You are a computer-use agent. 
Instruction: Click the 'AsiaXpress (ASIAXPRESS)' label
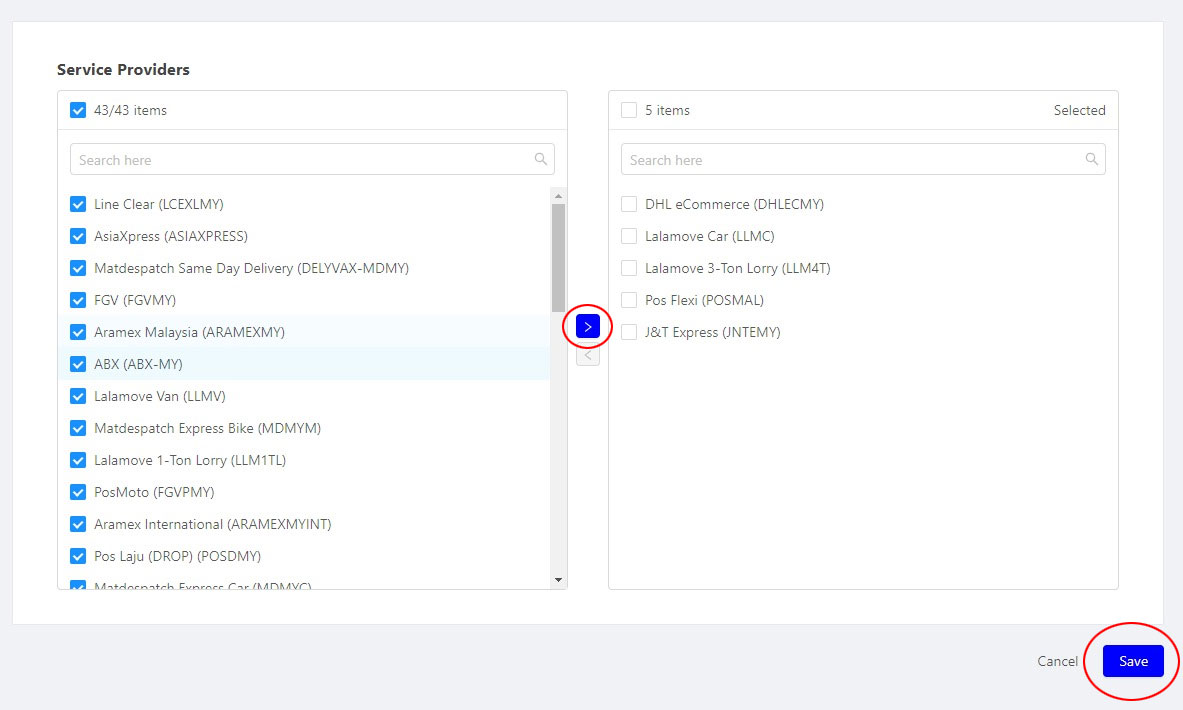coord(171,236)
